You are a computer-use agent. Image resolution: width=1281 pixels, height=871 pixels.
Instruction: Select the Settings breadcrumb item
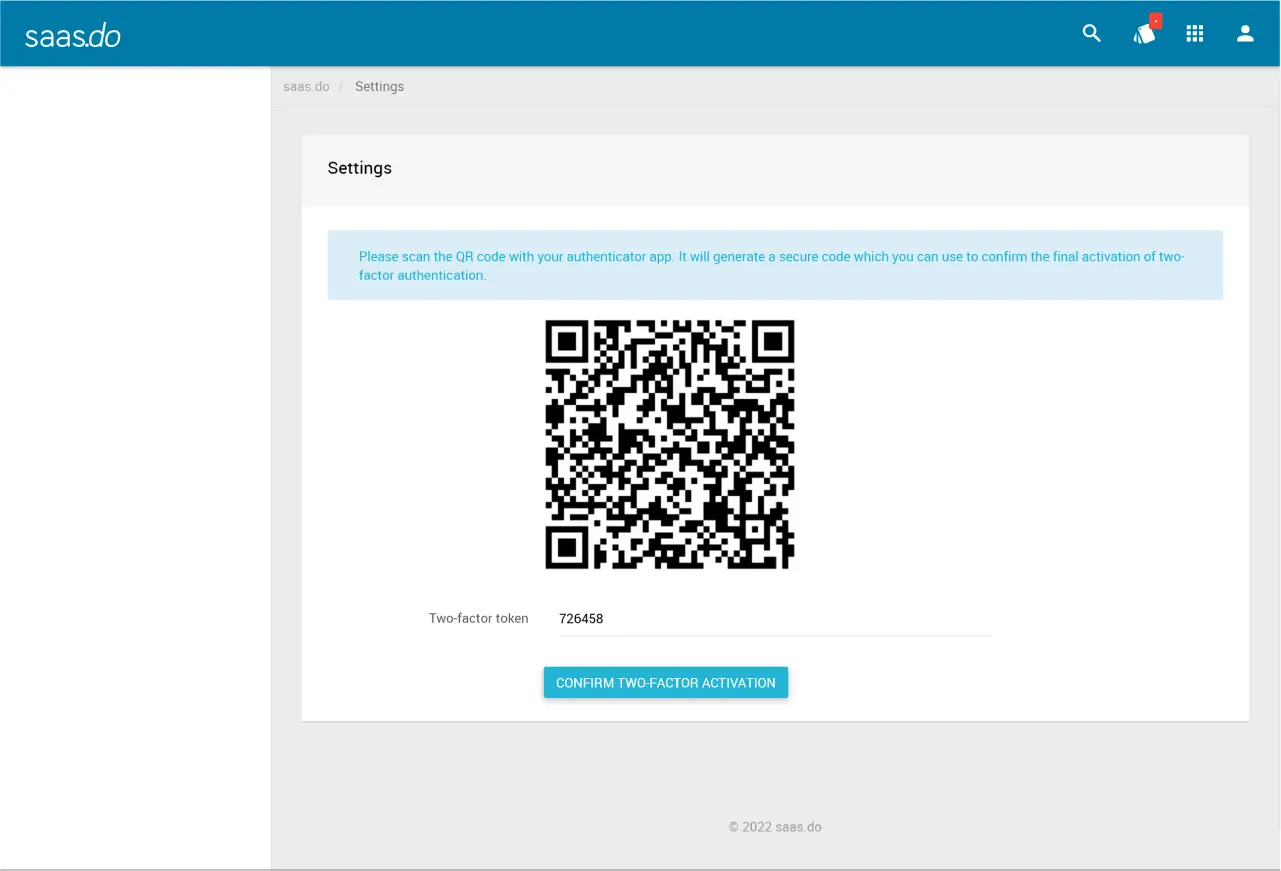(x=379, y=87)
